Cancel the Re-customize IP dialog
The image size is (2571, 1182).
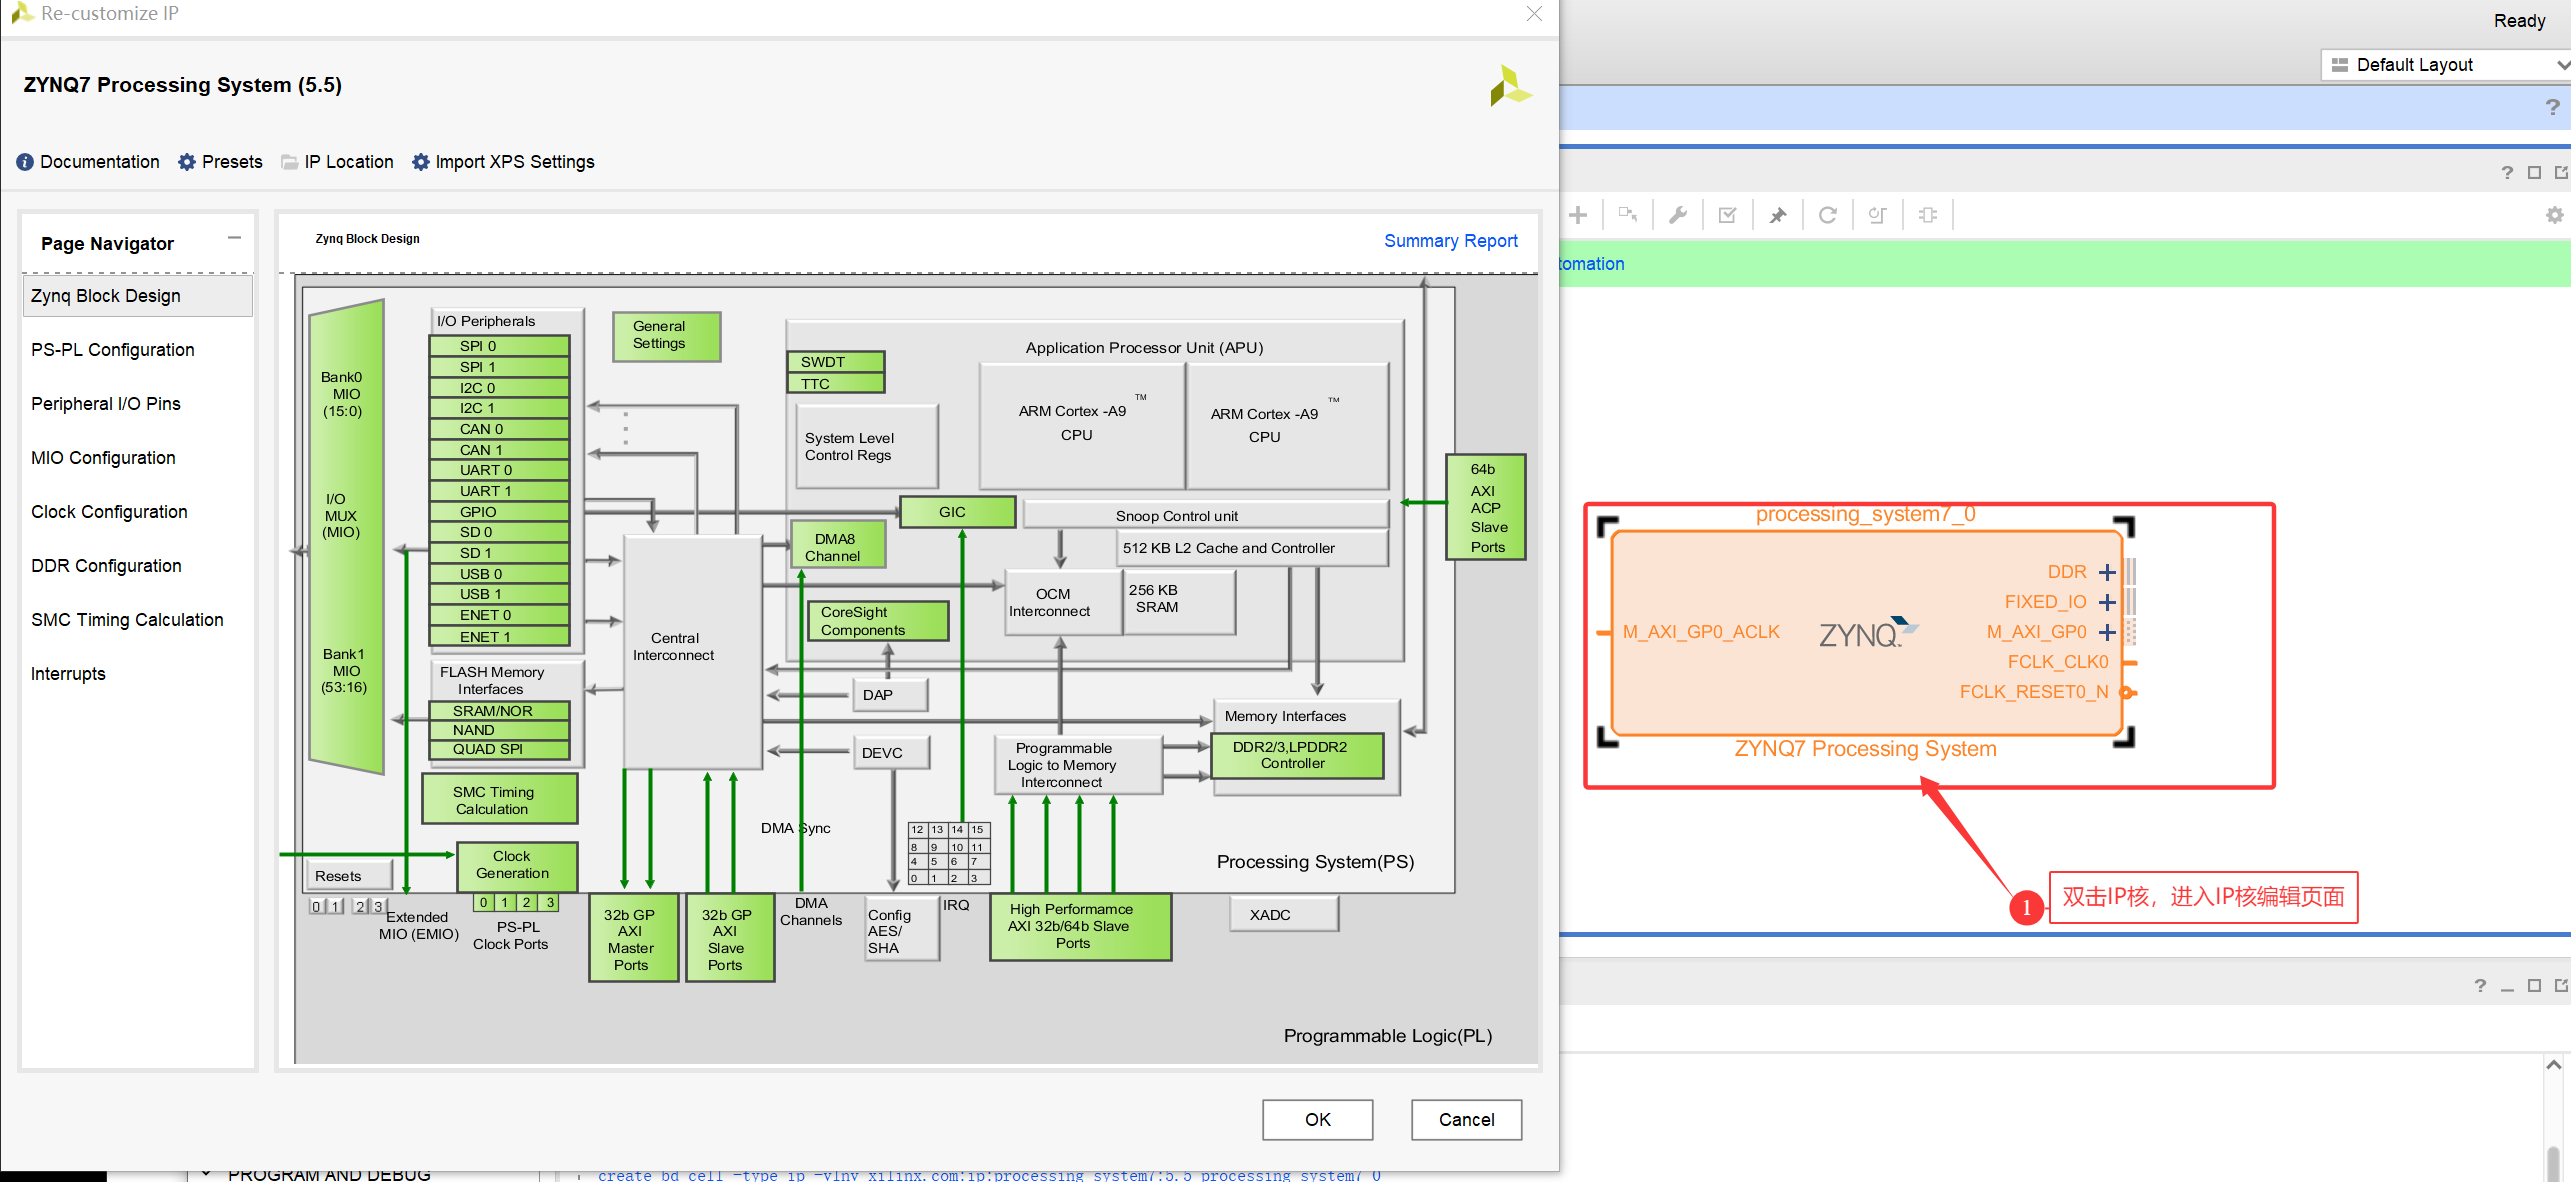(x=1466, y=1120)
